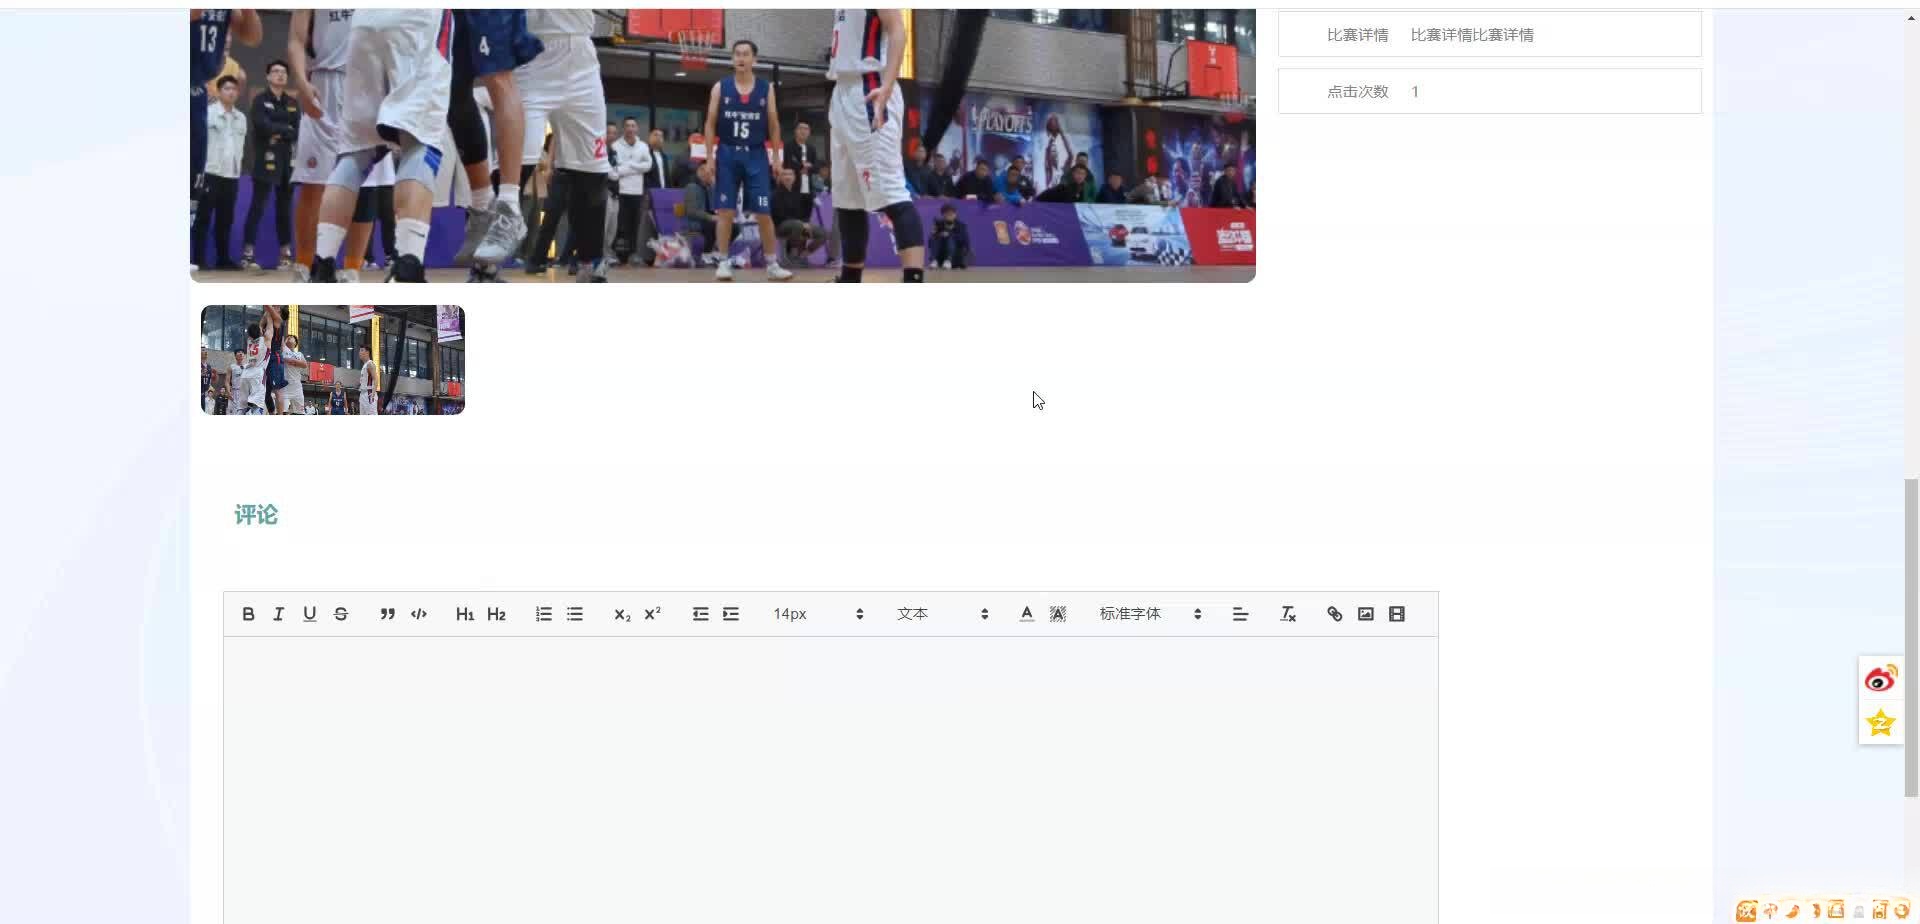Open the 文本 heading style dropdown
This screenshot has width=1920, height=924.
[x=942, y=614]
